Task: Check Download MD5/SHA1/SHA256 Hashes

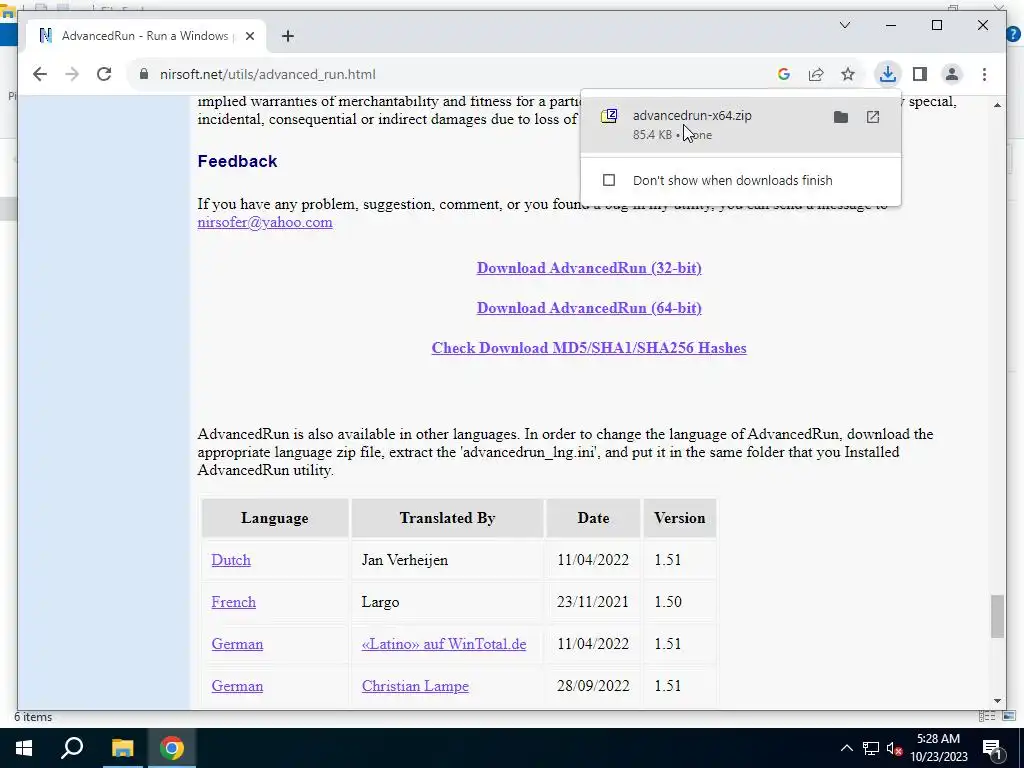Action: click(x=589, y=347)
